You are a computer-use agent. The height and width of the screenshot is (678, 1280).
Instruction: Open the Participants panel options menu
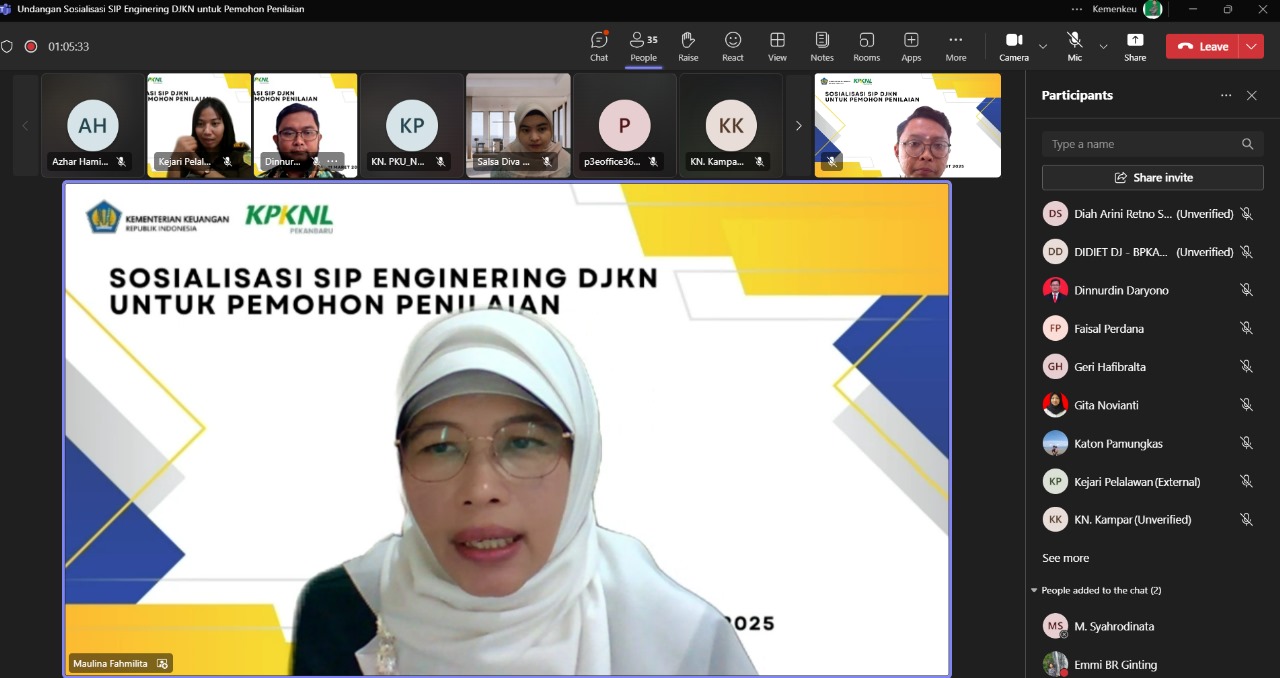pos(1226,95)
